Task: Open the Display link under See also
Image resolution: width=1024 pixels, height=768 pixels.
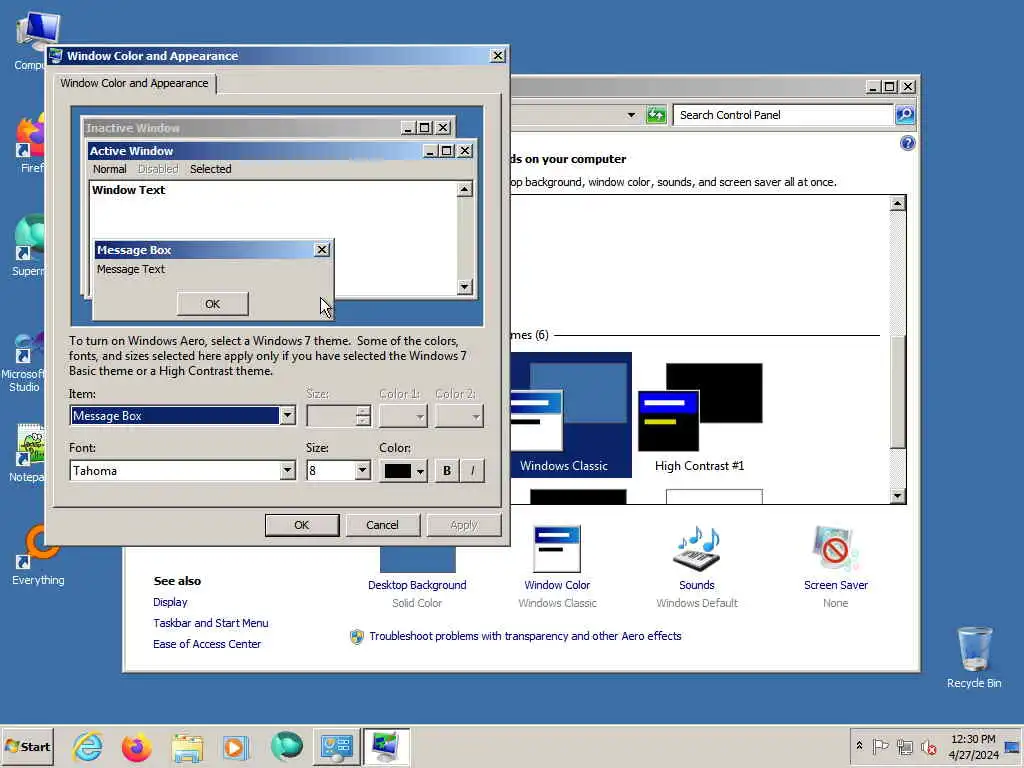Action: [x=170, y=602]
